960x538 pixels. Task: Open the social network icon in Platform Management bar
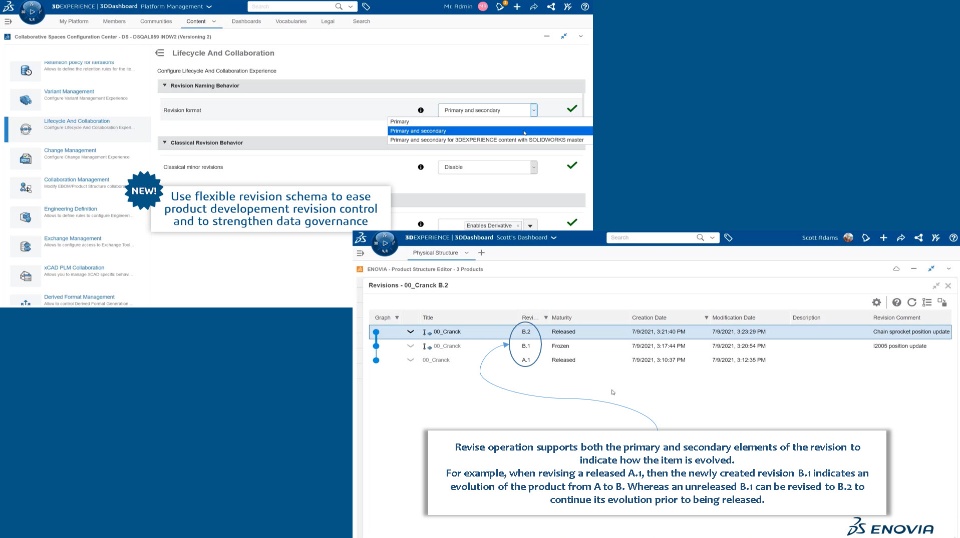(x=550, y=7)
